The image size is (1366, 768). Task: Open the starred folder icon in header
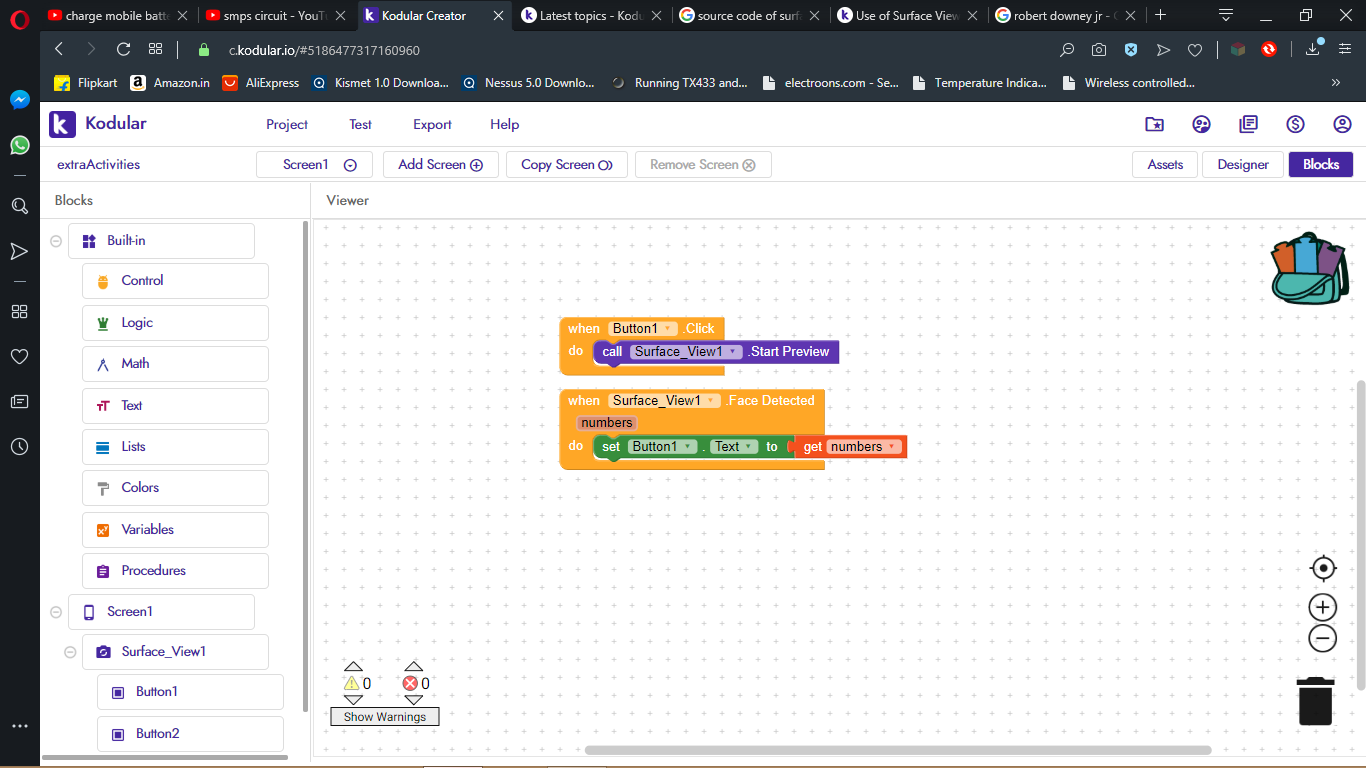(1155, 124)
